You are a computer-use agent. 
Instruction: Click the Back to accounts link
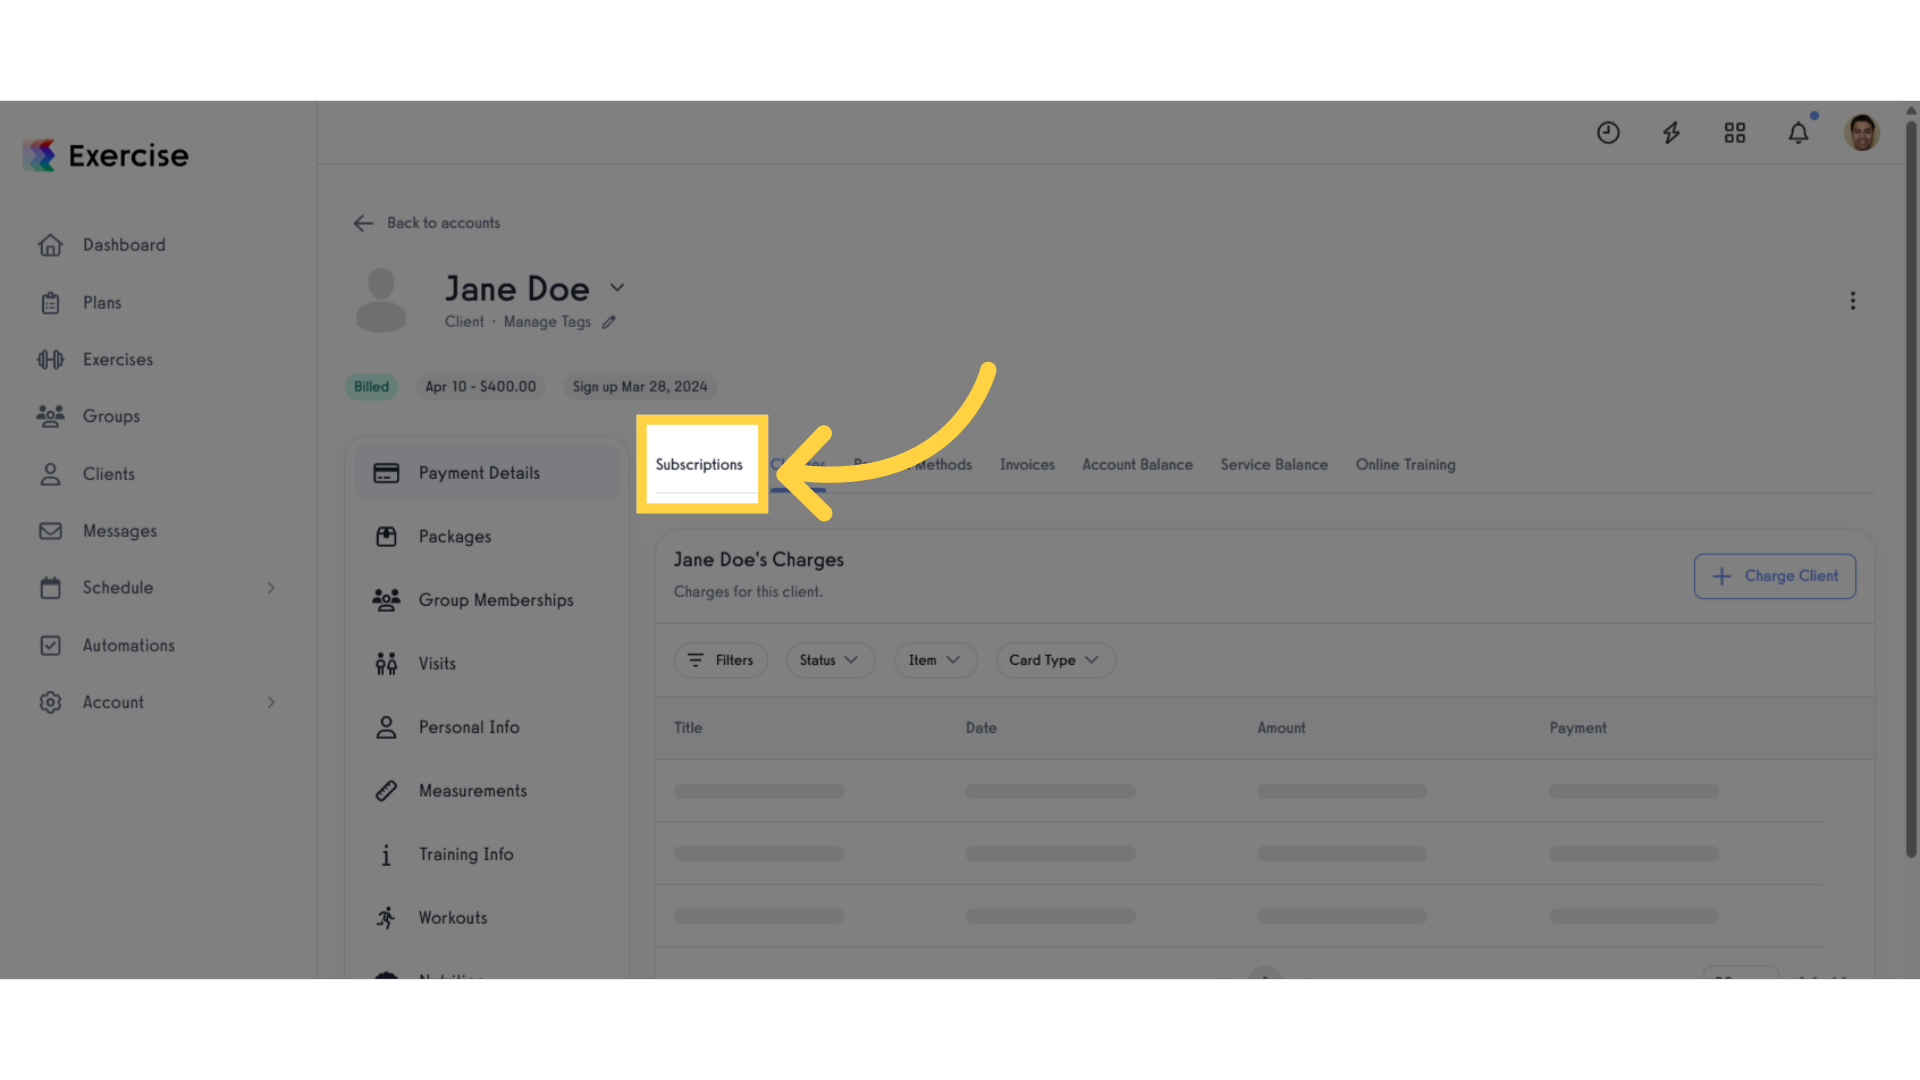443,223
